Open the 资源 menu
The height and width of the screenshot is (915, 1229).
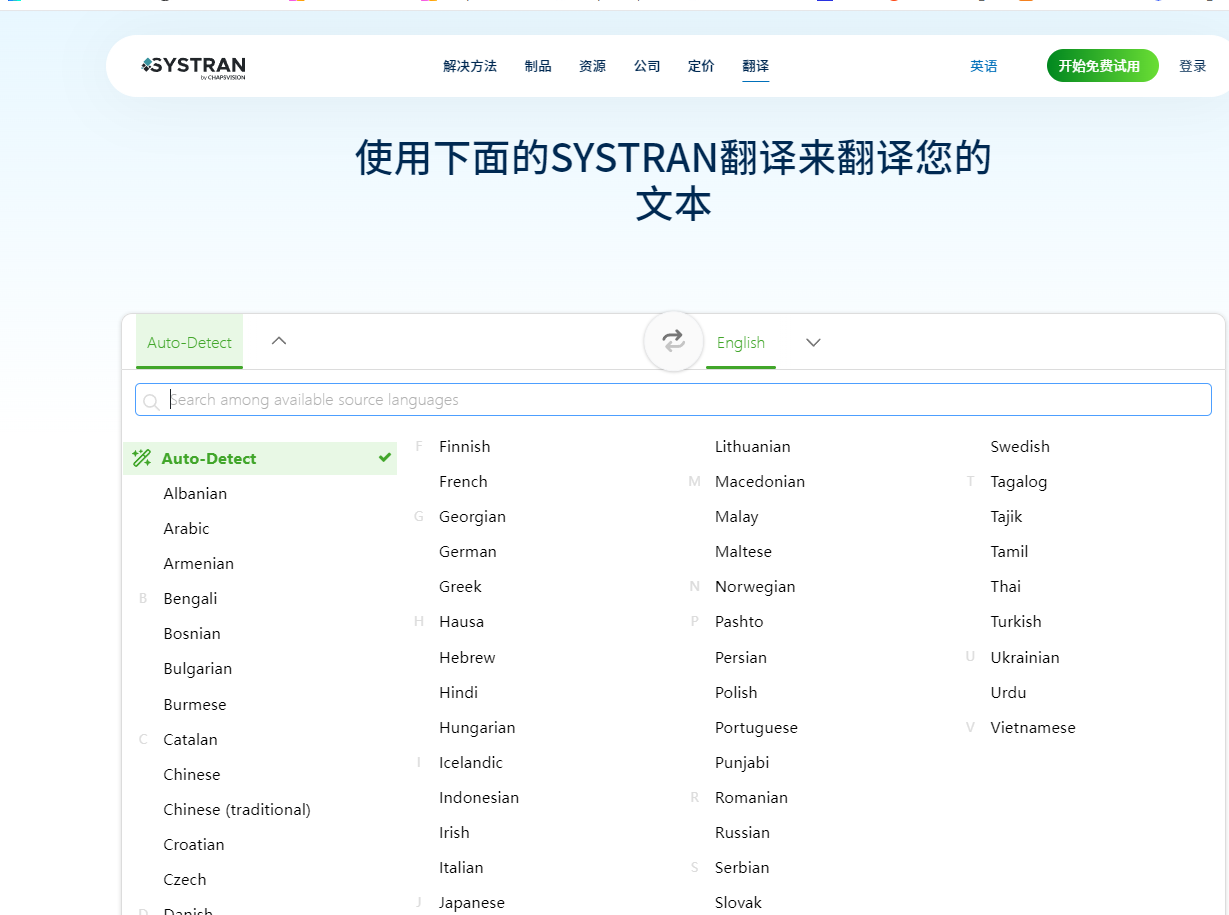(592, 66)
